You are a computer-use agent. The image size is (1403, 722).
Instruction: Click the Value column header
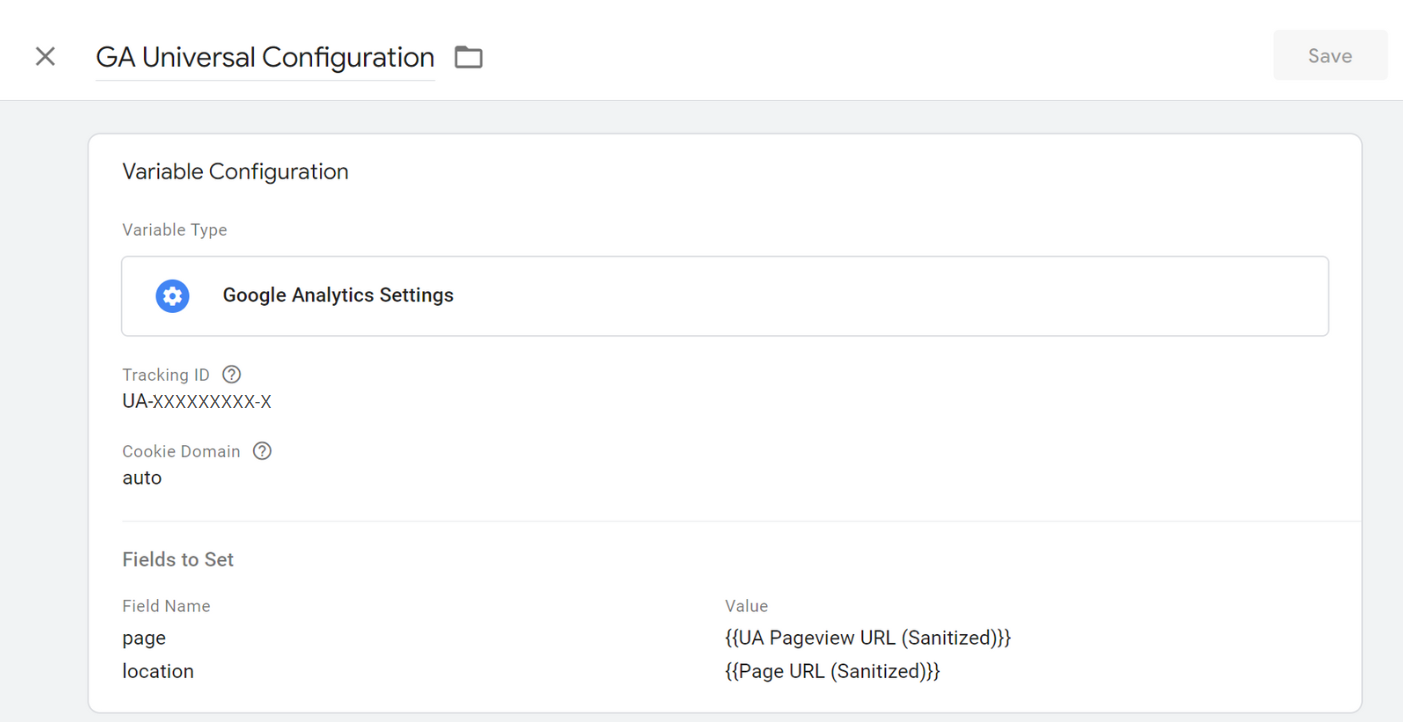point(746,606)
